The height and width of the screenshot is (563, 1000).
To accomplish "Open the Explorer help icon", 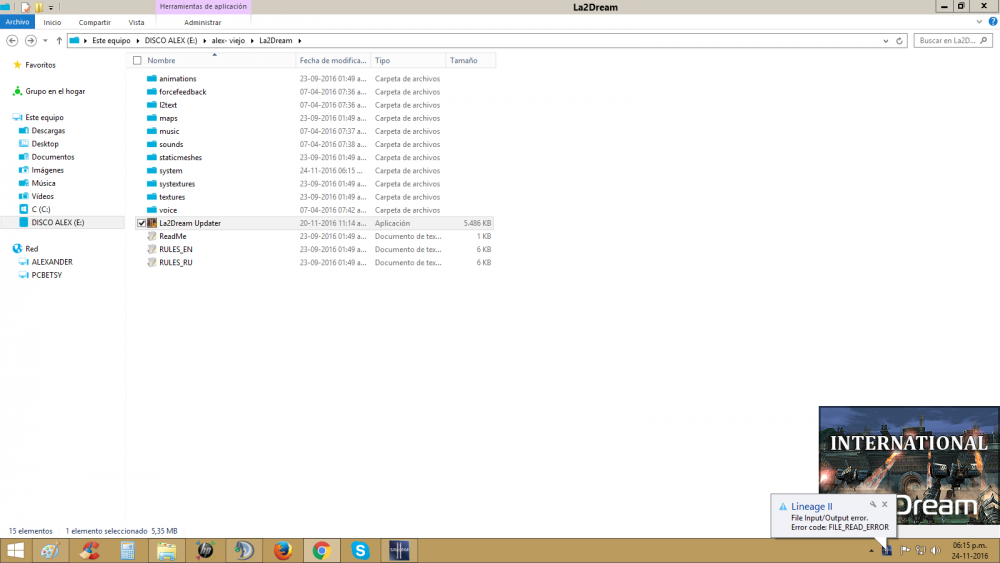I will (991, 22).
